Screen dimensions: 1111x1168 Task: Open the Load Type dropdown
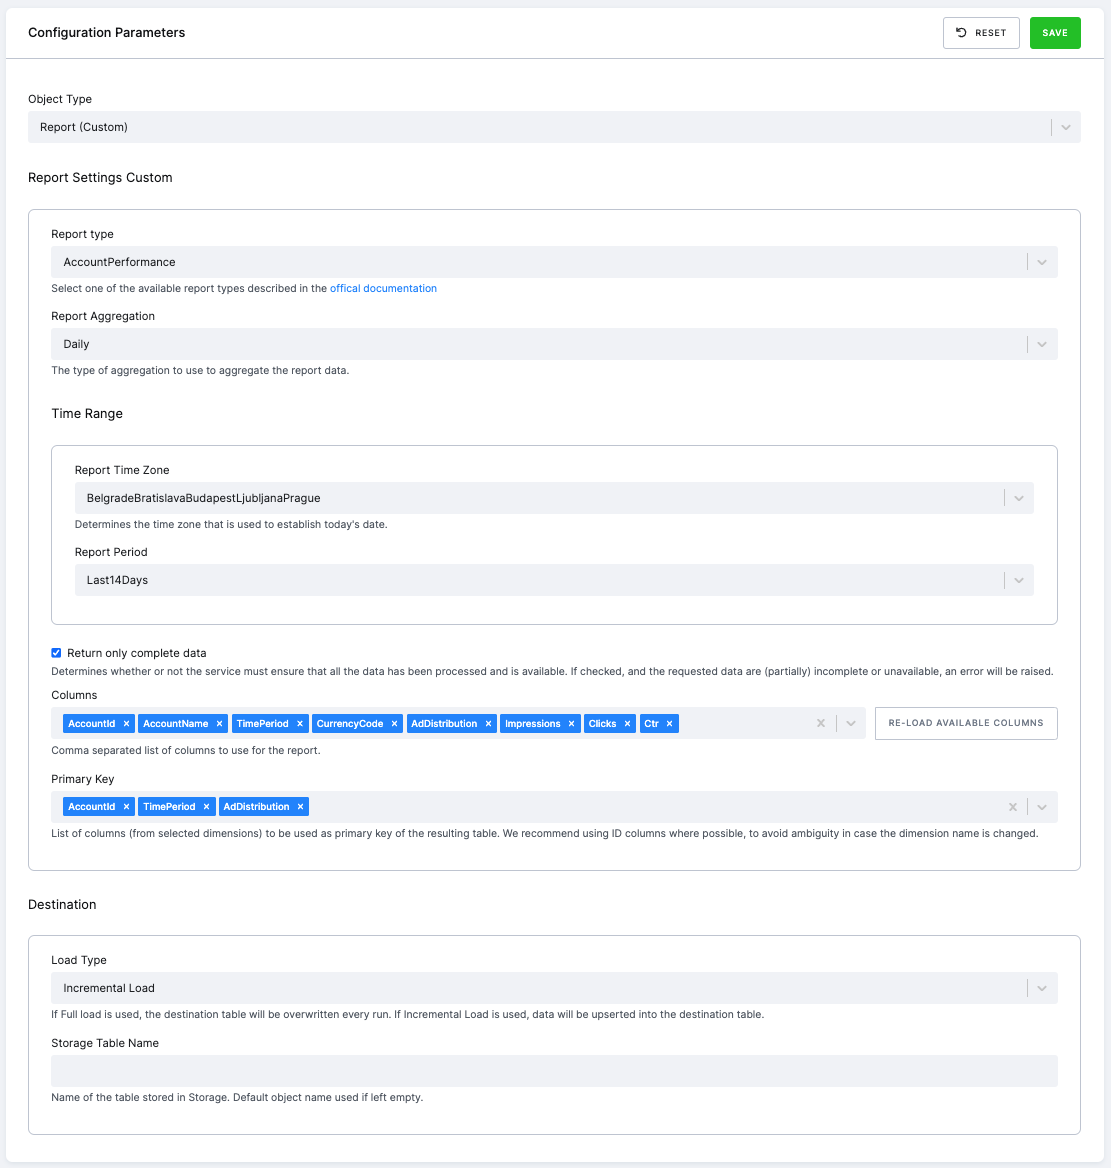pyautogui.click(x=554, y=988)
